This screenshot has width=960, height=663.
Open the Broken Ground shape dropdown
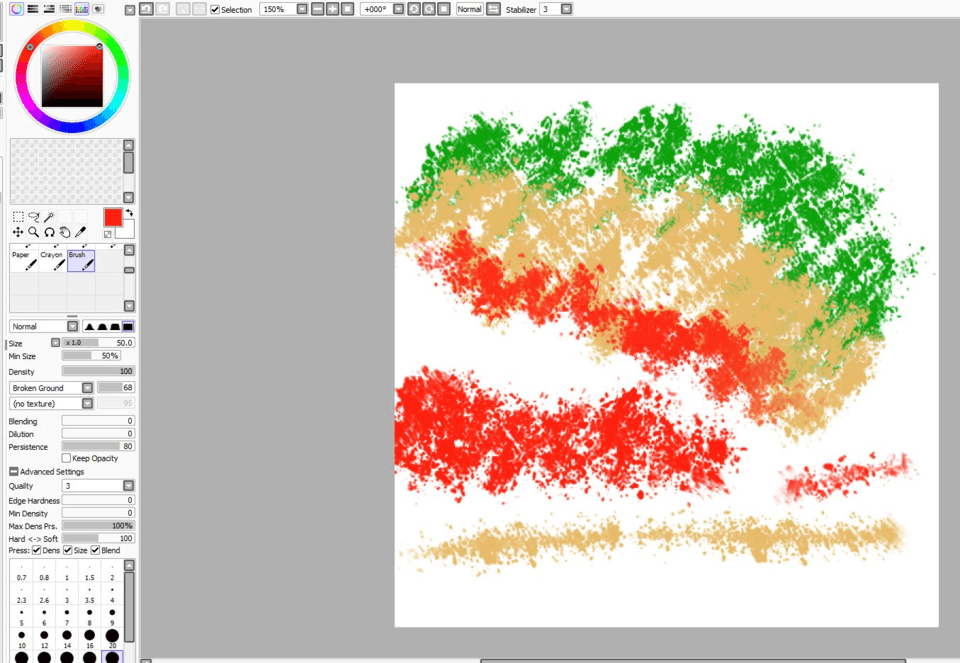(88, 388)
